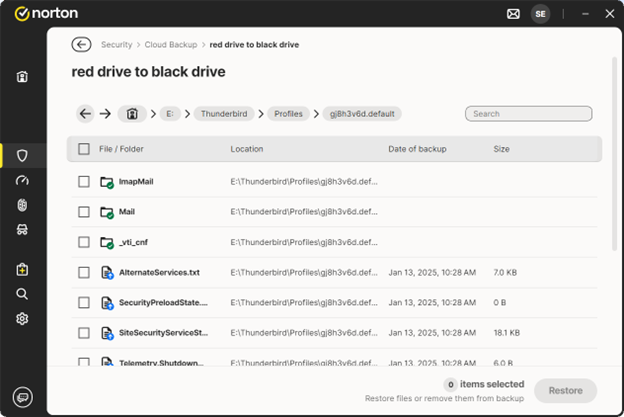Open the Security shield sidebar icon
624x417 pixels.
coord(22,155)
